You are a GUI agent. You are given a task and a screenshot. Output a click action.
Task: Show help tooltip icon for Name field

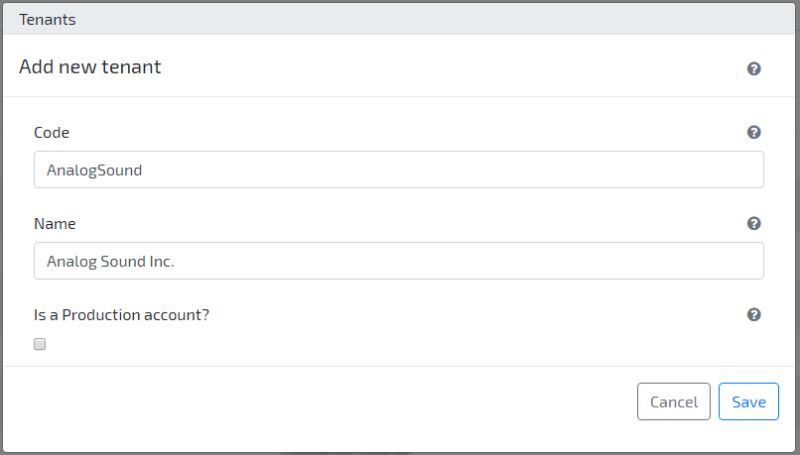[x=754, y=223]
